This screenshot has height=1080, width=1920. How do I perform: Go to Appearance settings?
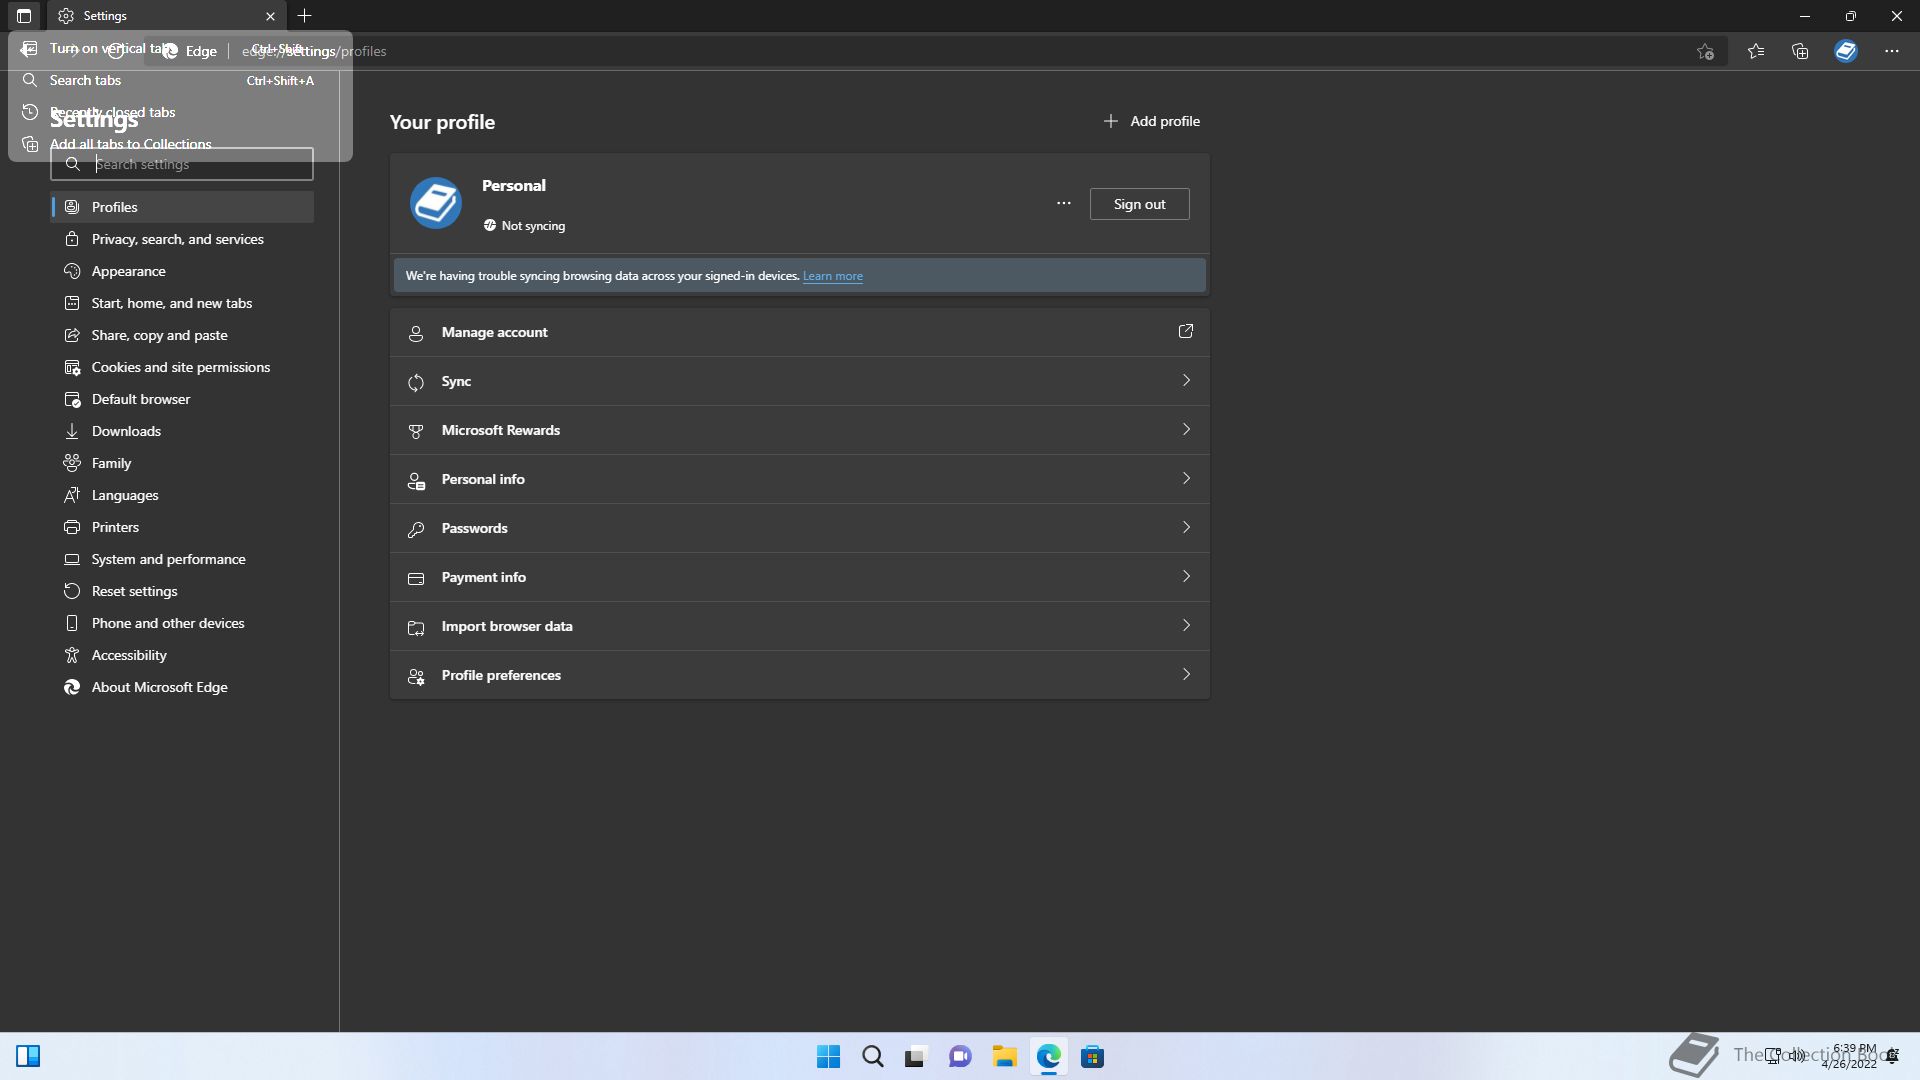click(x=182, y=271)
